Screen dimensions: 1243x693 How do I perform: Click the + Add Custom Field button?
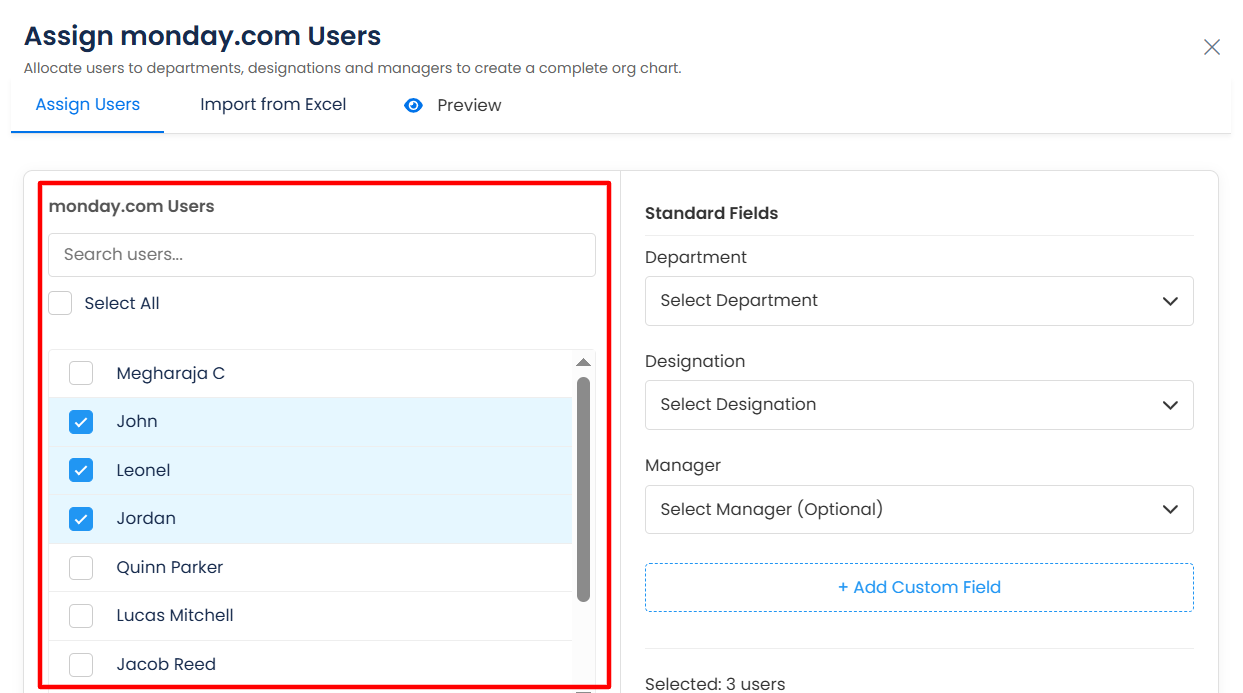tap(919, 587)
